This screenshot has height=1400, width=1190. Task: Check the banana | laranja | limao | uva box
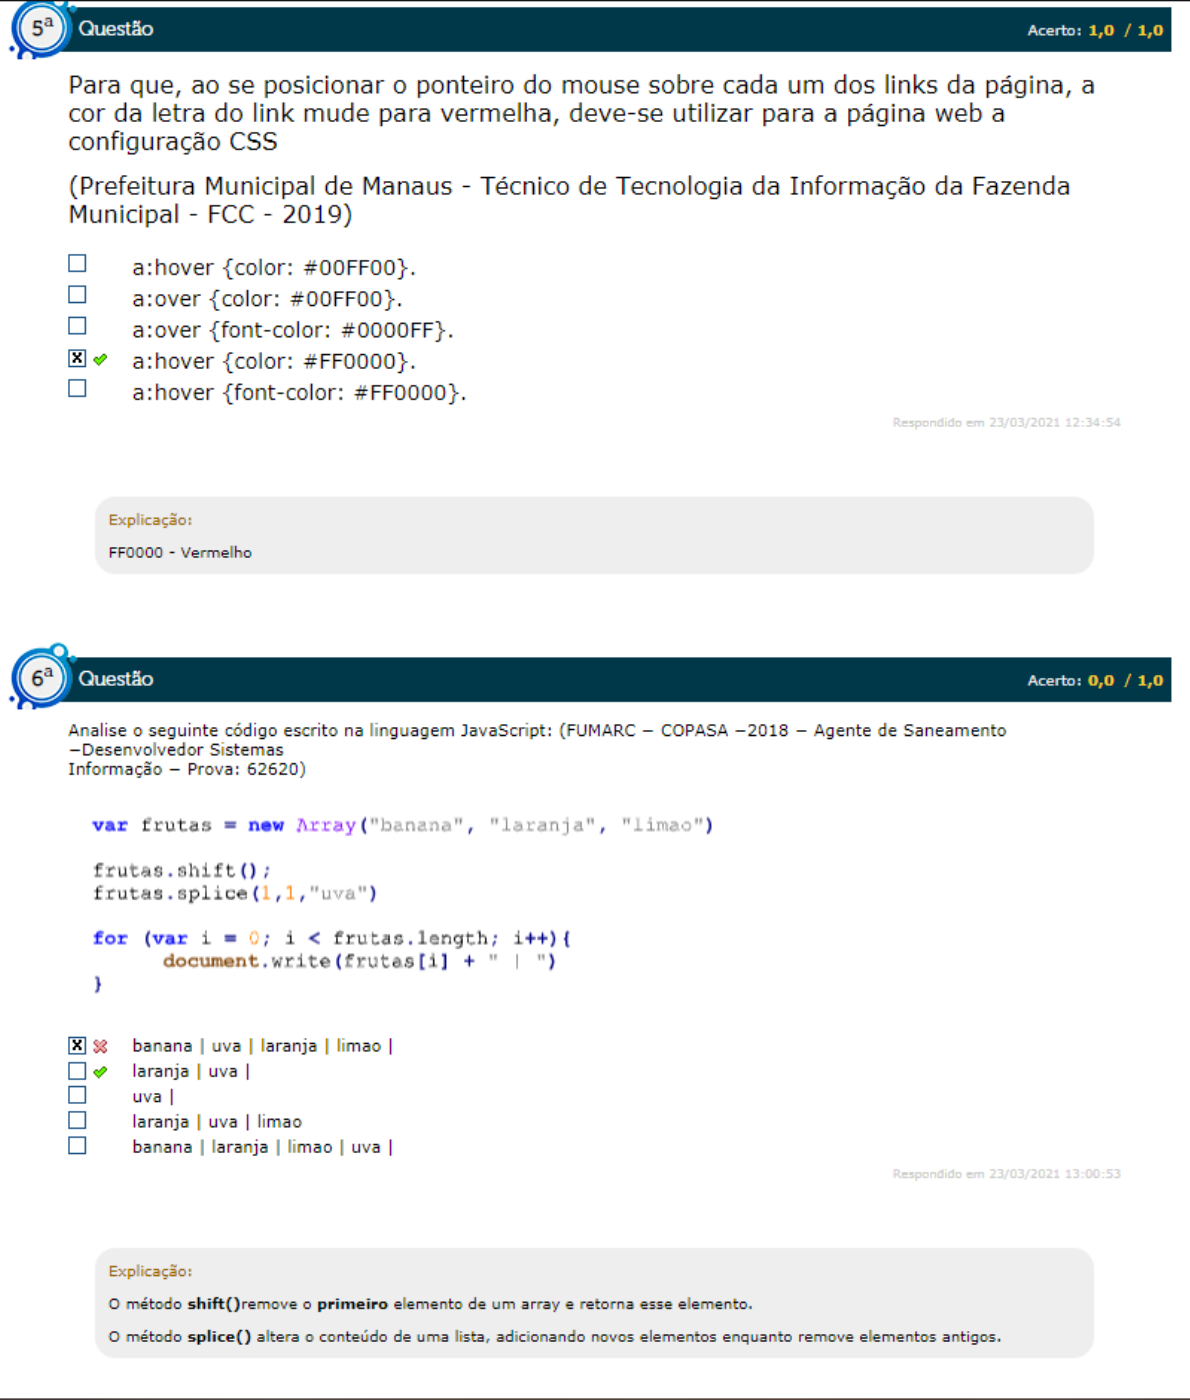tap(77, 1146)
